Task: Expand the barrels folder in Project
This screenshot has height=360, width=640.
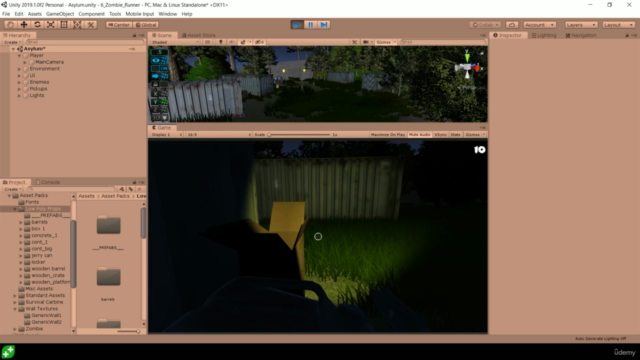Action: tap(21, 222)
